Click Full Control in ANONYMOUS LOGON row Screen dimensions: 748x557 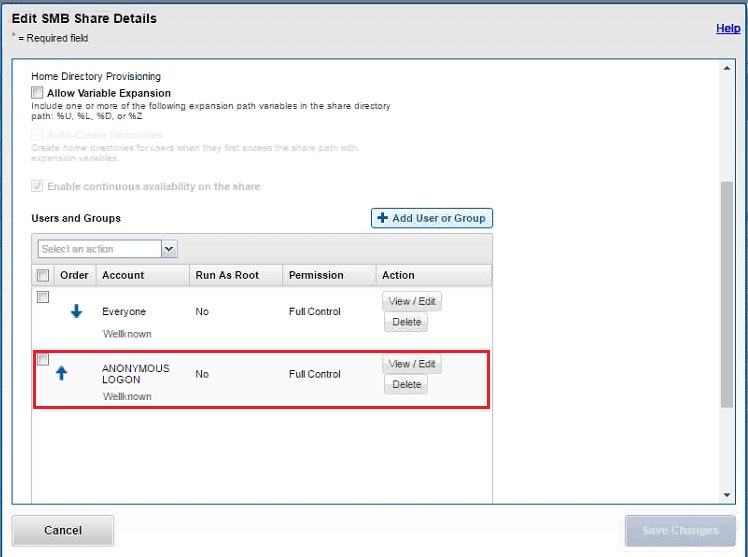pos(314,374)
